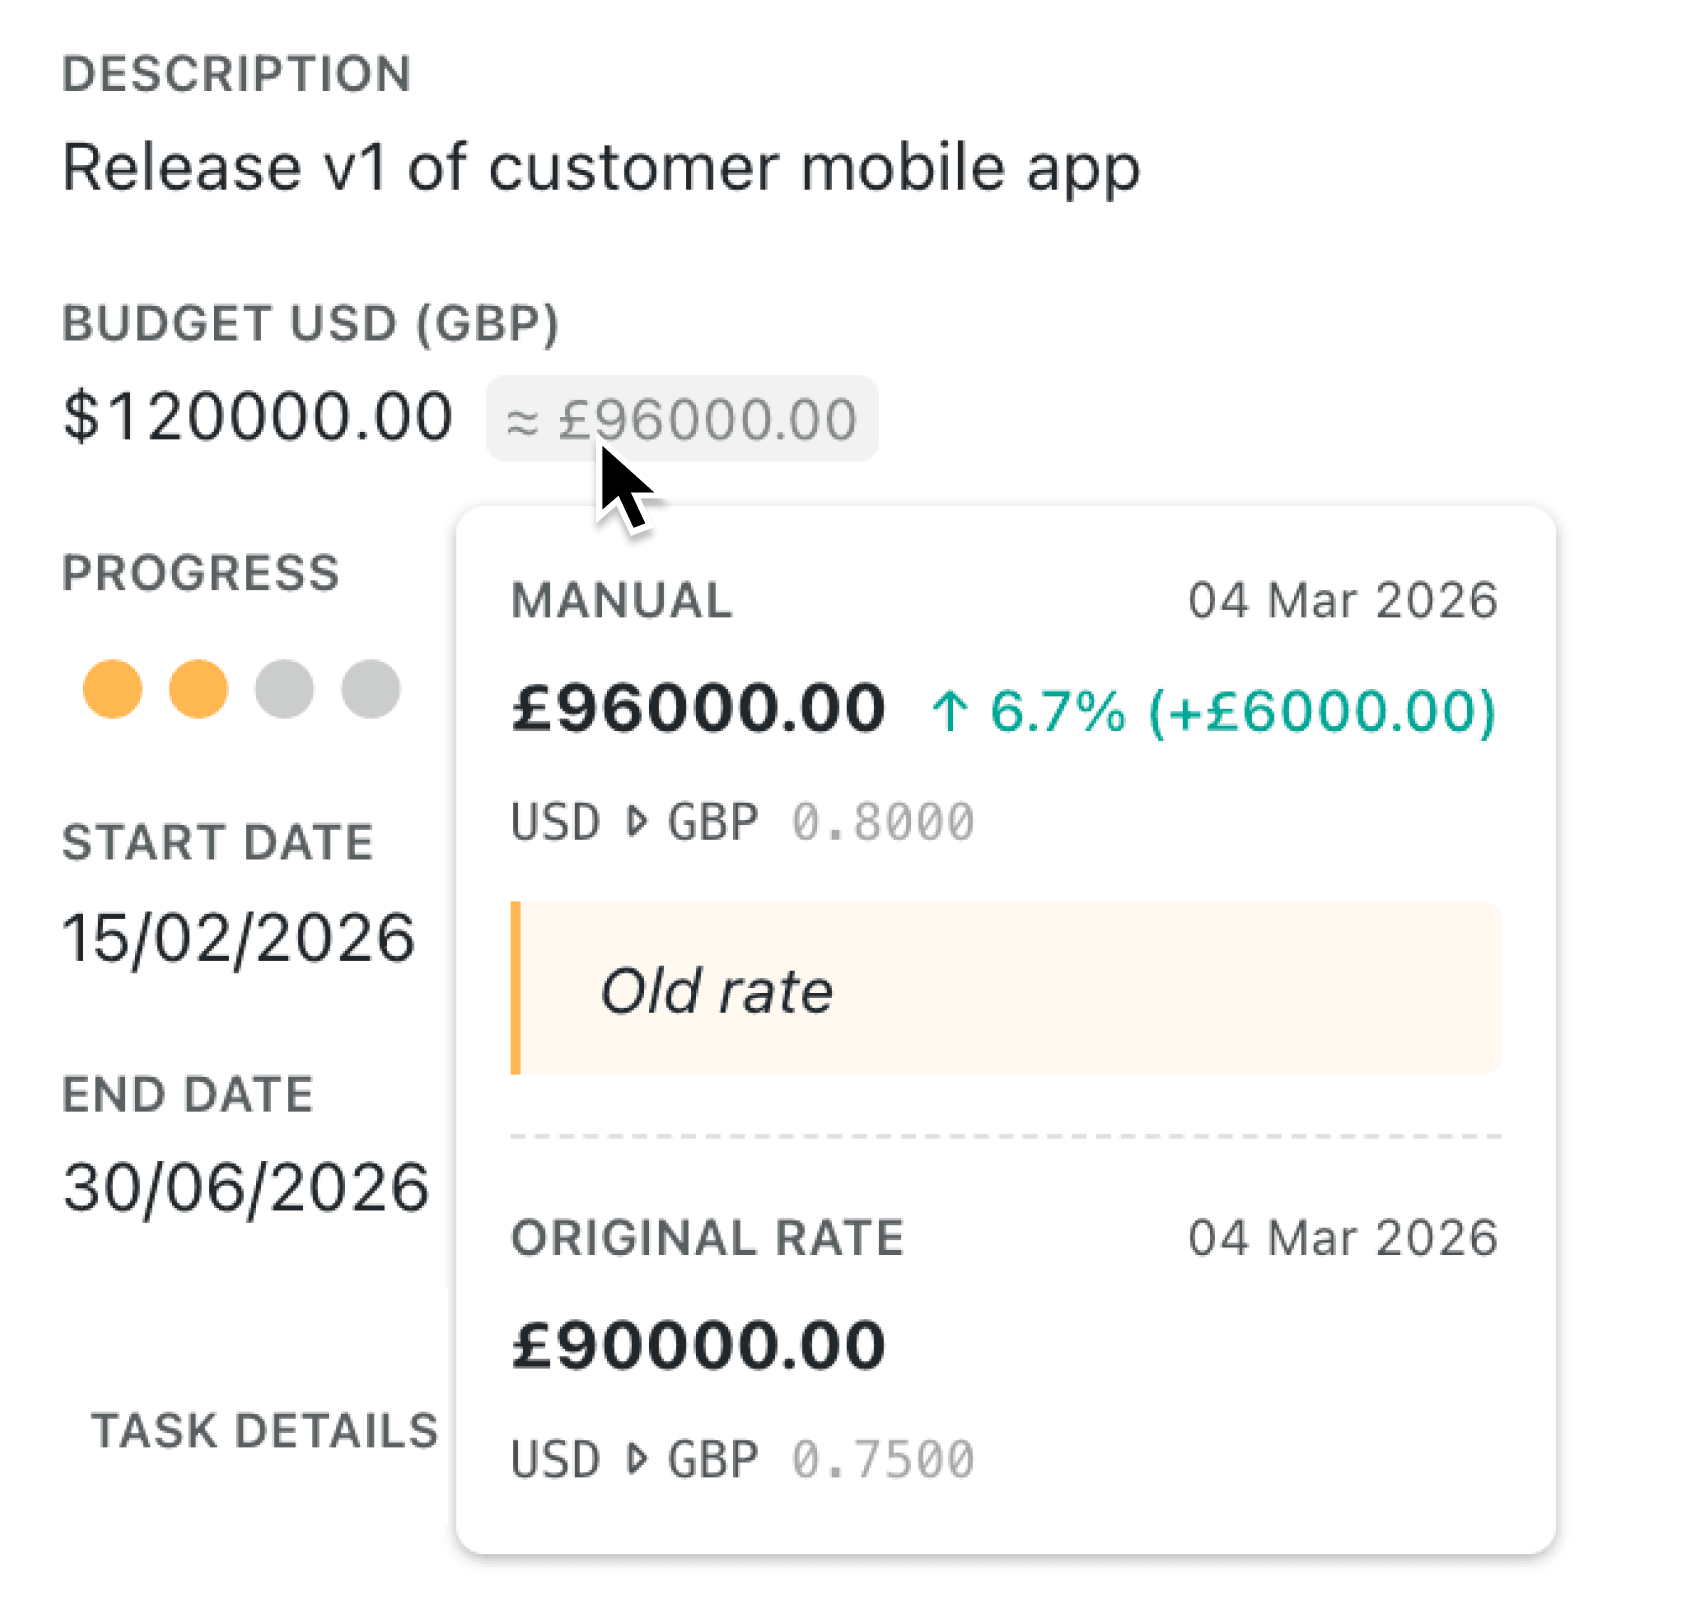This screenshot has width=1684, height=1600.
Task: Click the USD to GBP arrow under ORIGINAL RATE
Action: [637, 1459]
